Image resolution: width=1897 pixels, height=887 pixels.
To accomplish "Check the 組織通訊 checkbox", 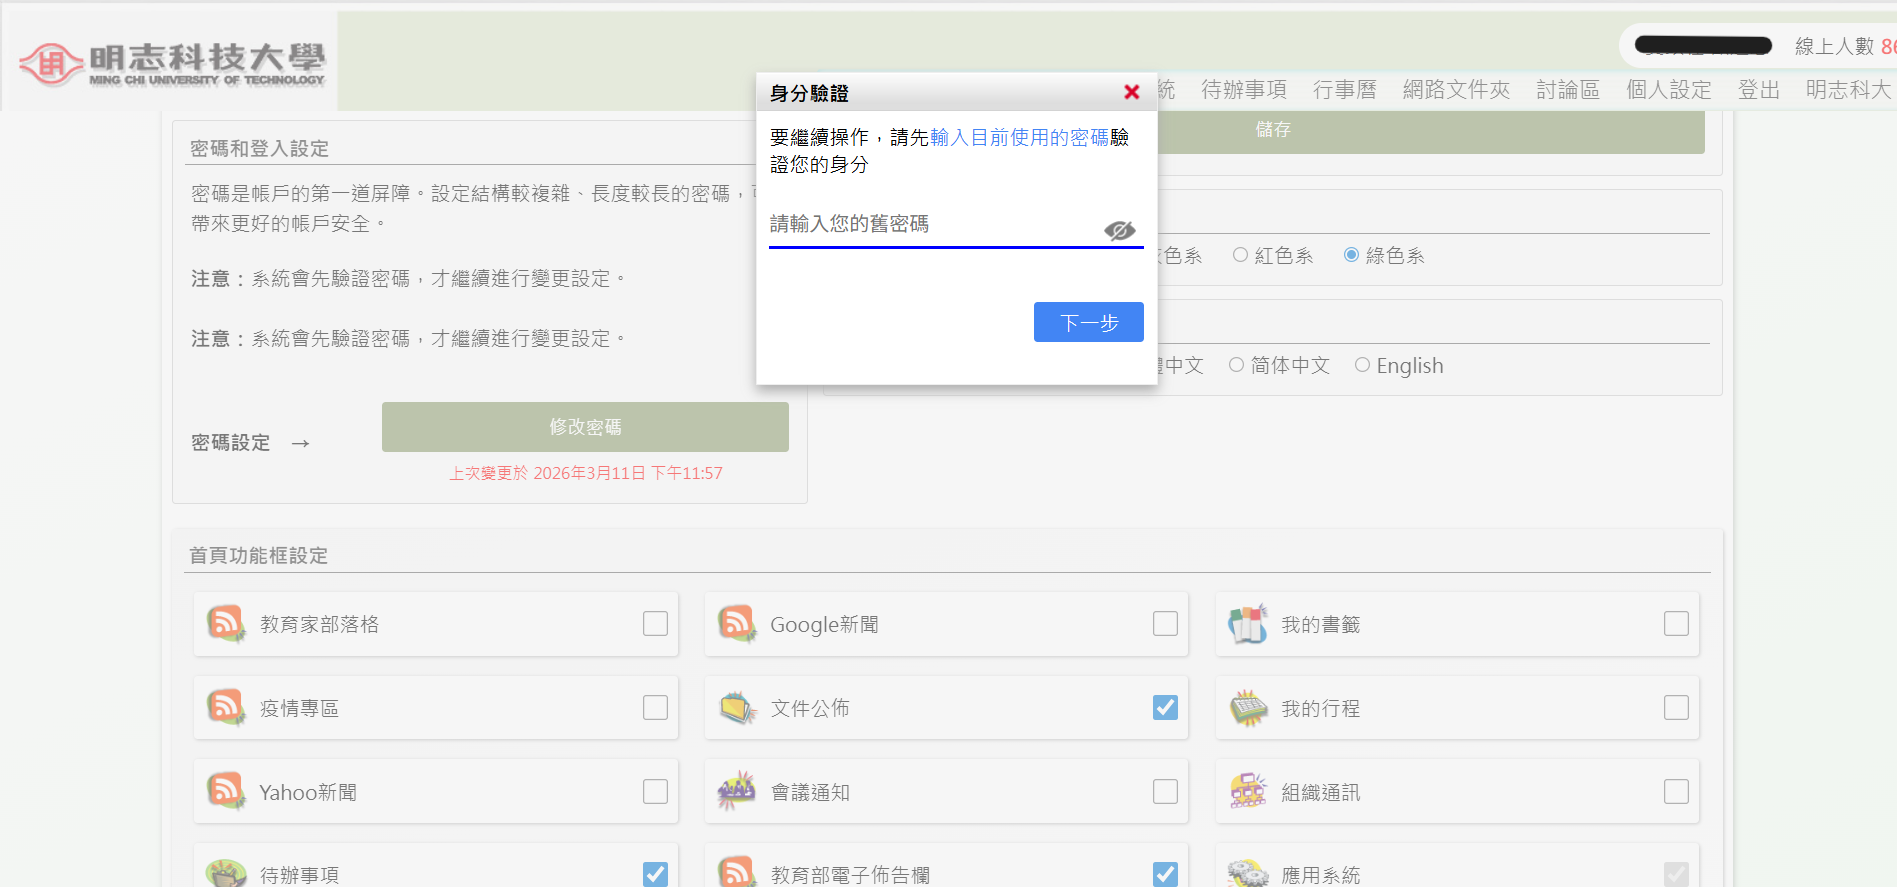I will (1676, 791).
